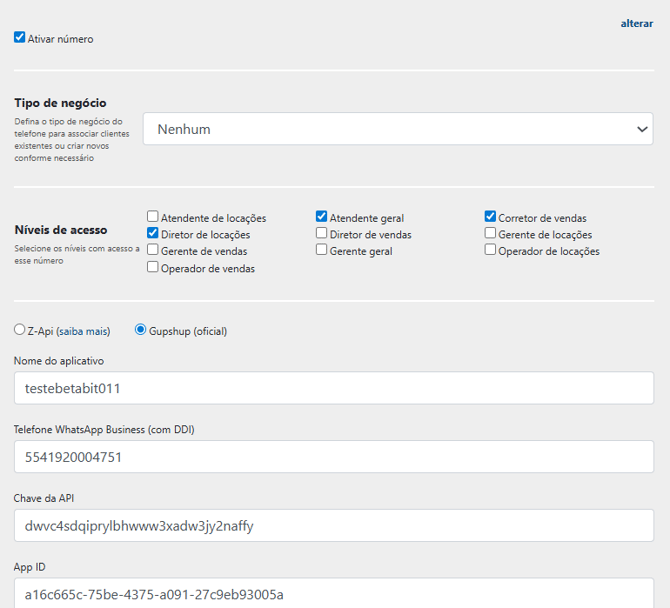
Task: Enable the 'Diretor de vendas' checkbox
Action: (x=322, y=234)
